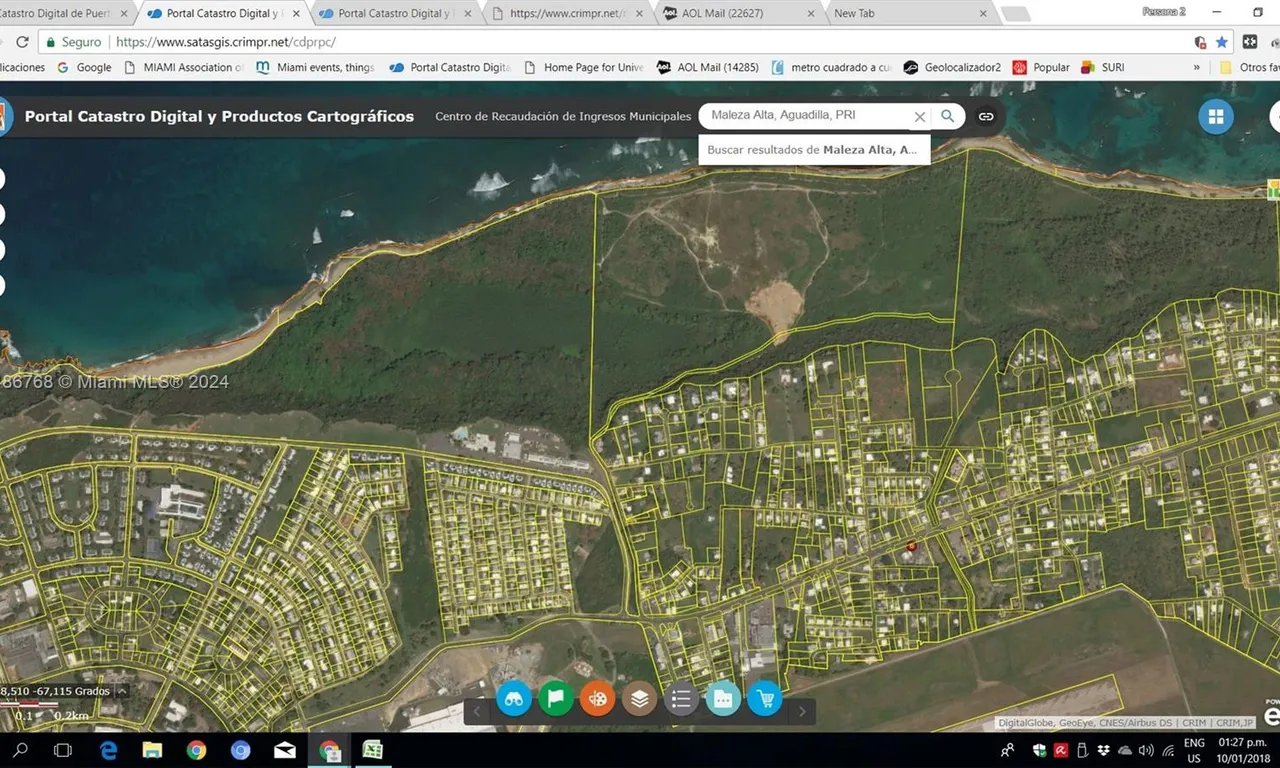Click the orange location marker on the map
Screen dimensions: 1280x768
(911, 545)
